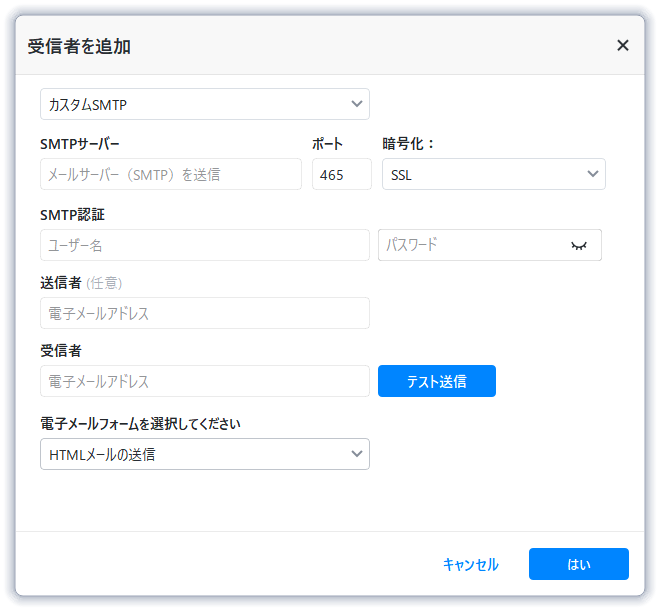The width and height of the screenshot is (660, 611).
Task: Click the SMTPサーバー input field
Action: click(x=171, y=174)
